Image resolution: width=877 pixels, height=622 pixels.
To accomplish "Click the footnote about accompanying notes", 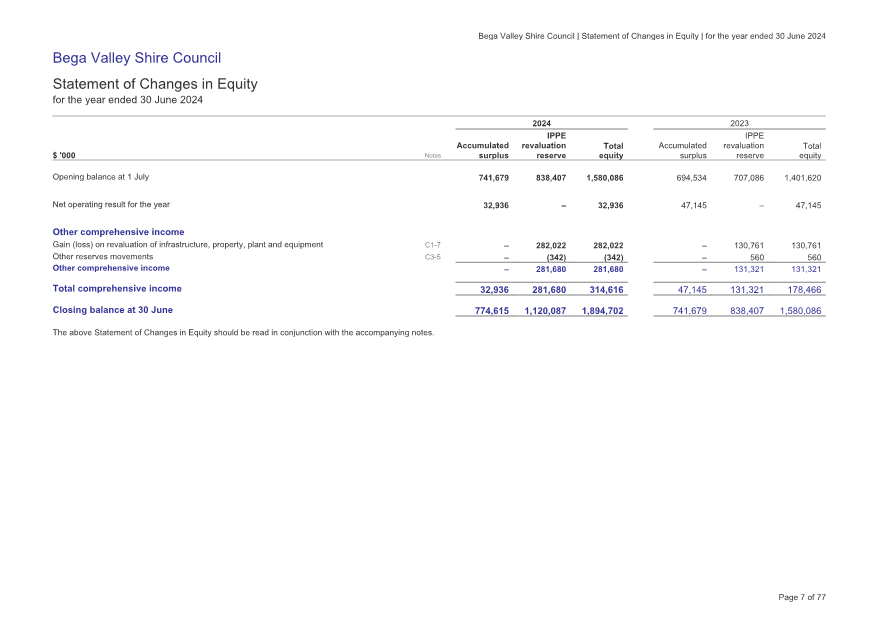I will pos(243,333).
